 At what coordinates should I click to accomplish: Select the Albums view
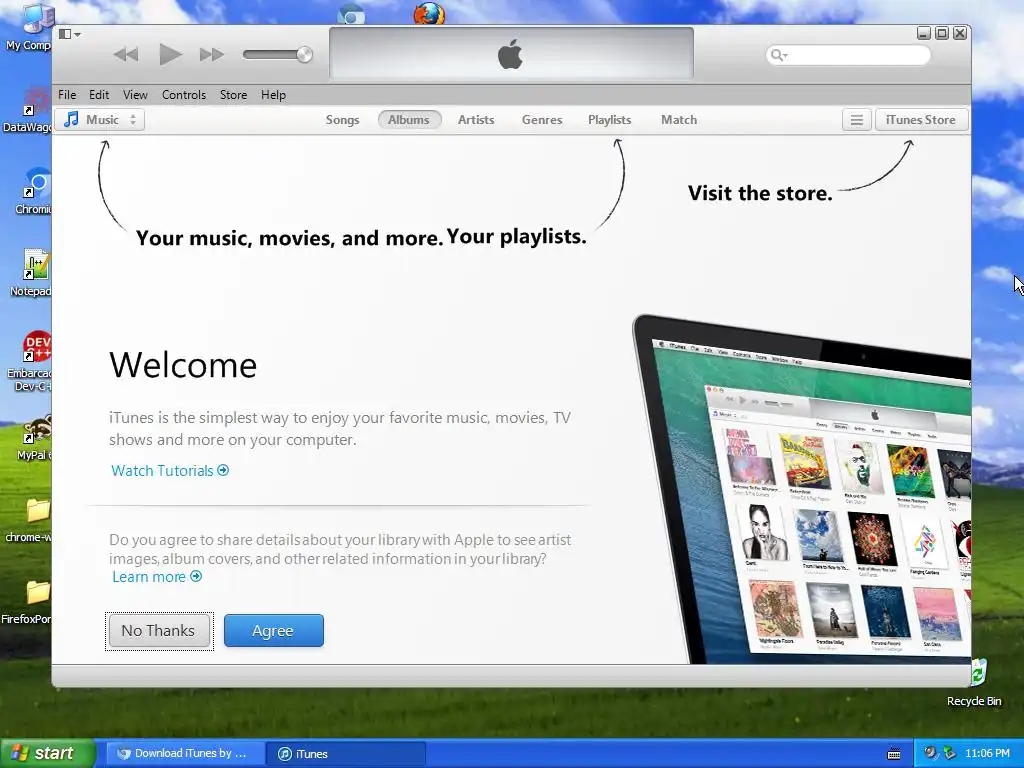(x=409, y=120)
